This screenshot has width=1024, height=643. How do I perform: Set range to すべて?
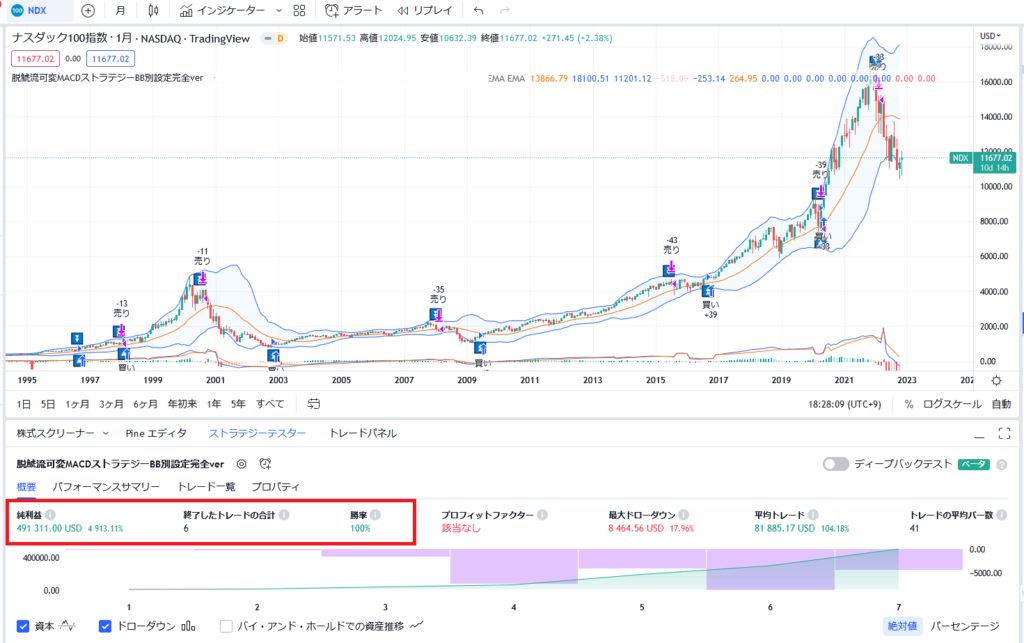pyautogui.click(x=270, y=404)
